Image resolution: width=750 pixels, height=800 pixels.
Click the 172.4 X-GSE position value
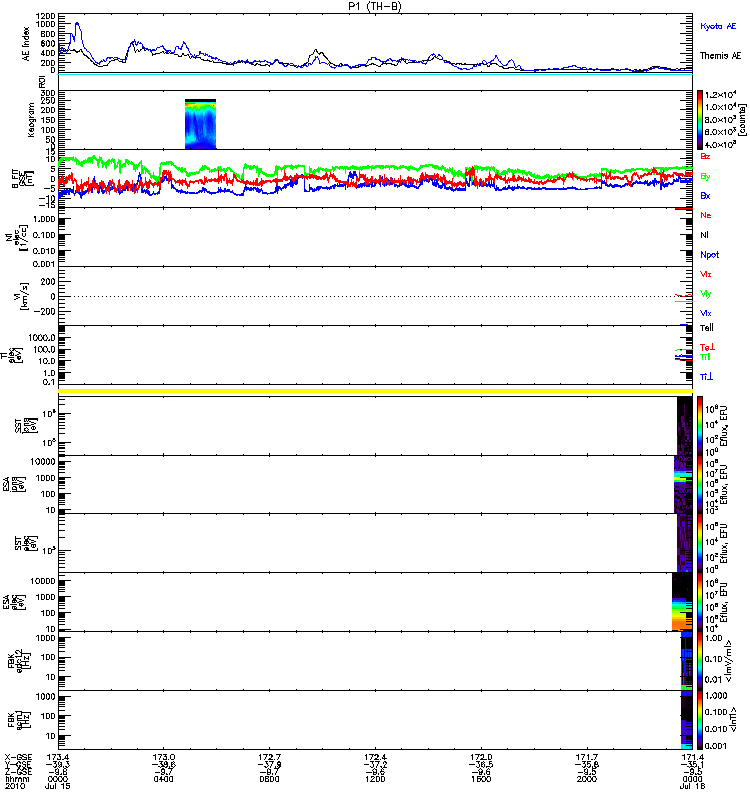pos(375,757)
